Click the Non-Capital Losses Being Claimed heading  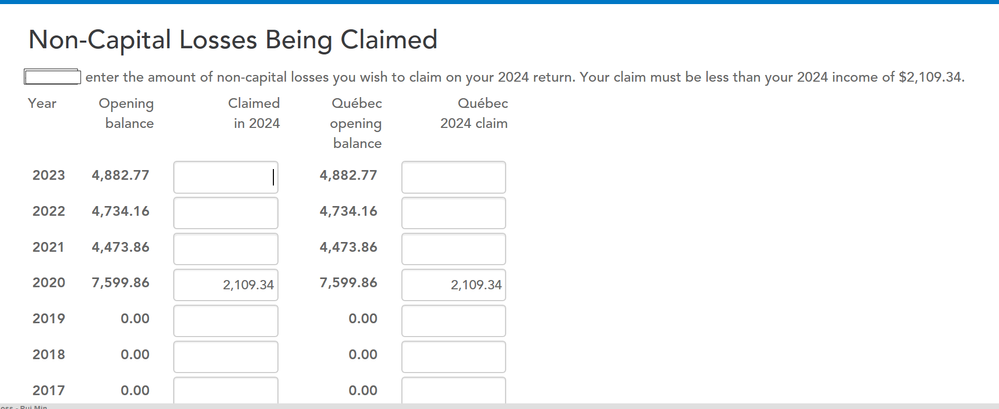[x=233, y=40]
